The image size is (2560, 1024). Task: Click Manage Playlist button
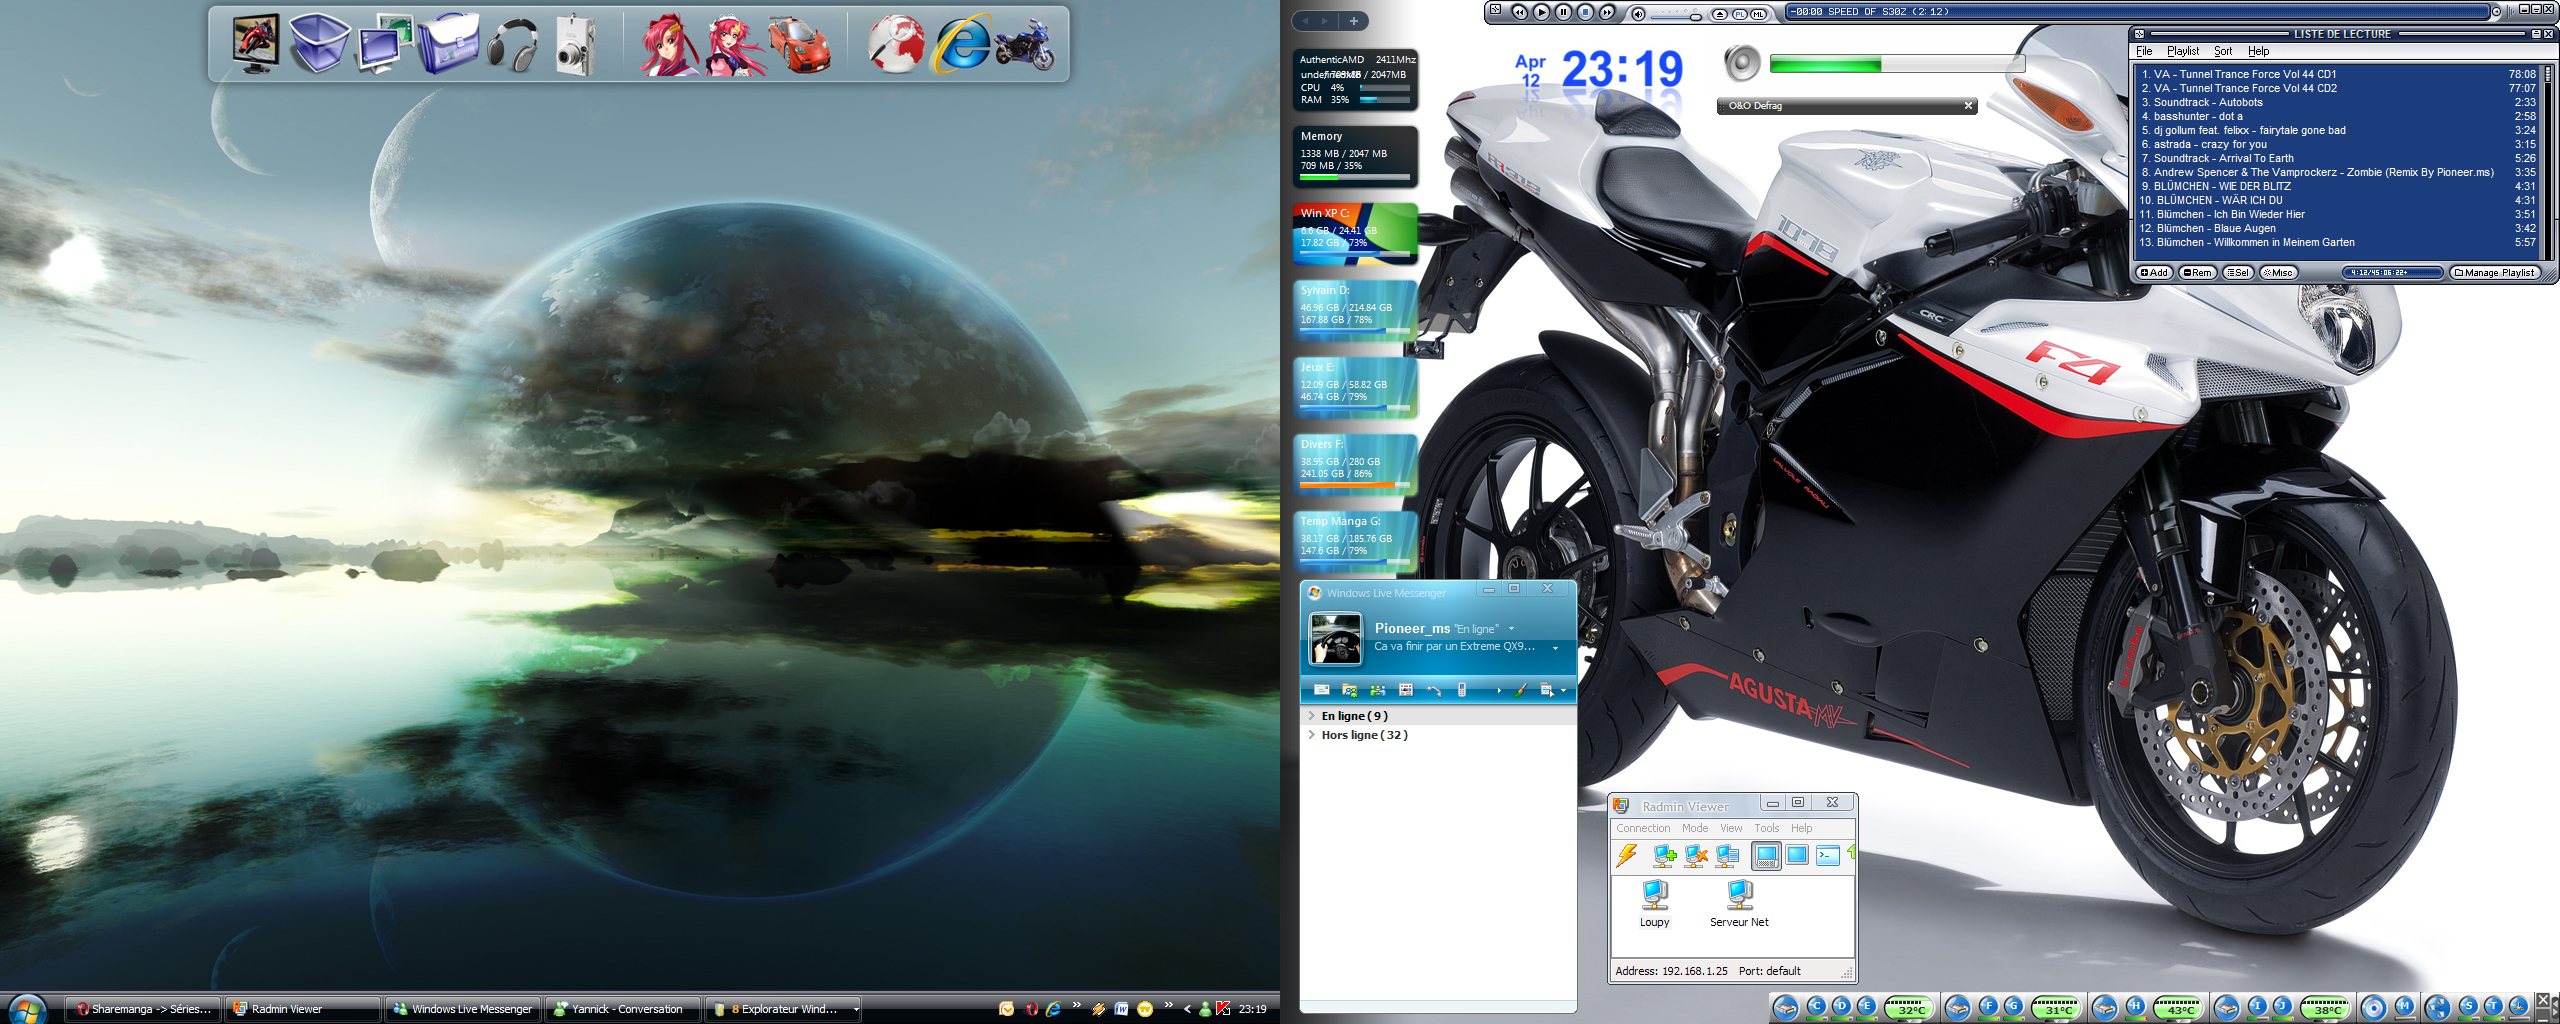point(2495,273)
